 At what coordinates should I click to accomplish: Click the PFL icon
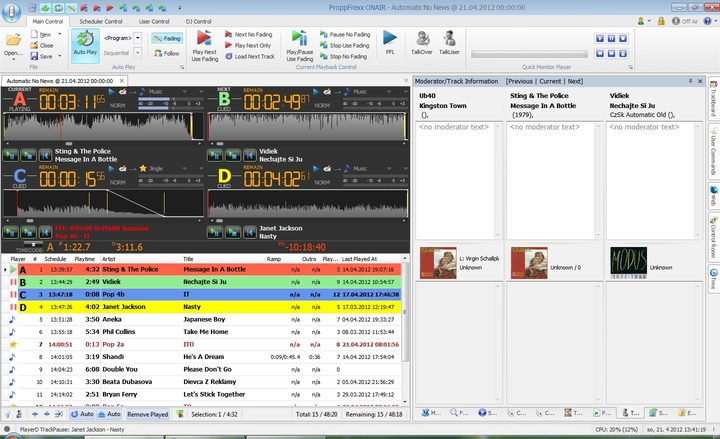[x=390, y=40]
